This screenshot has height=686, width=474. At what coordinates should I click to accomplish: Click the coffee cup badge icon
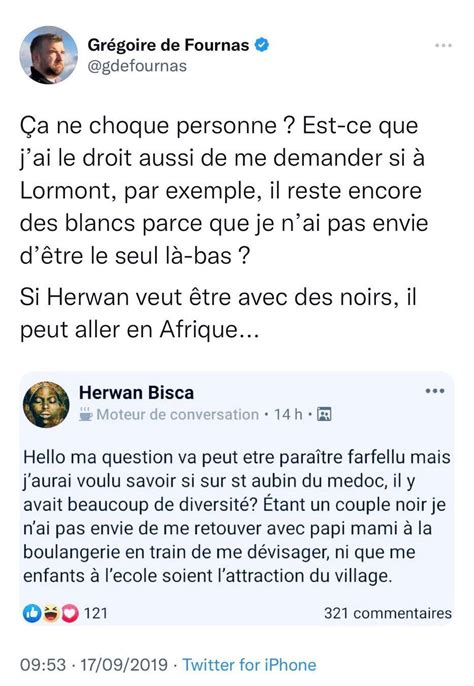pyautogui.click(x=86, y=414)
